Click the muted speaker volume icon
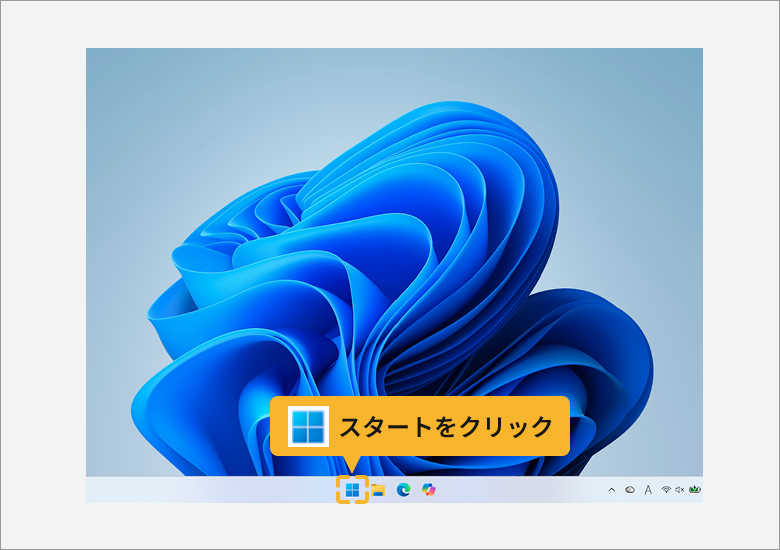The image size is (780, 550). 680,490
